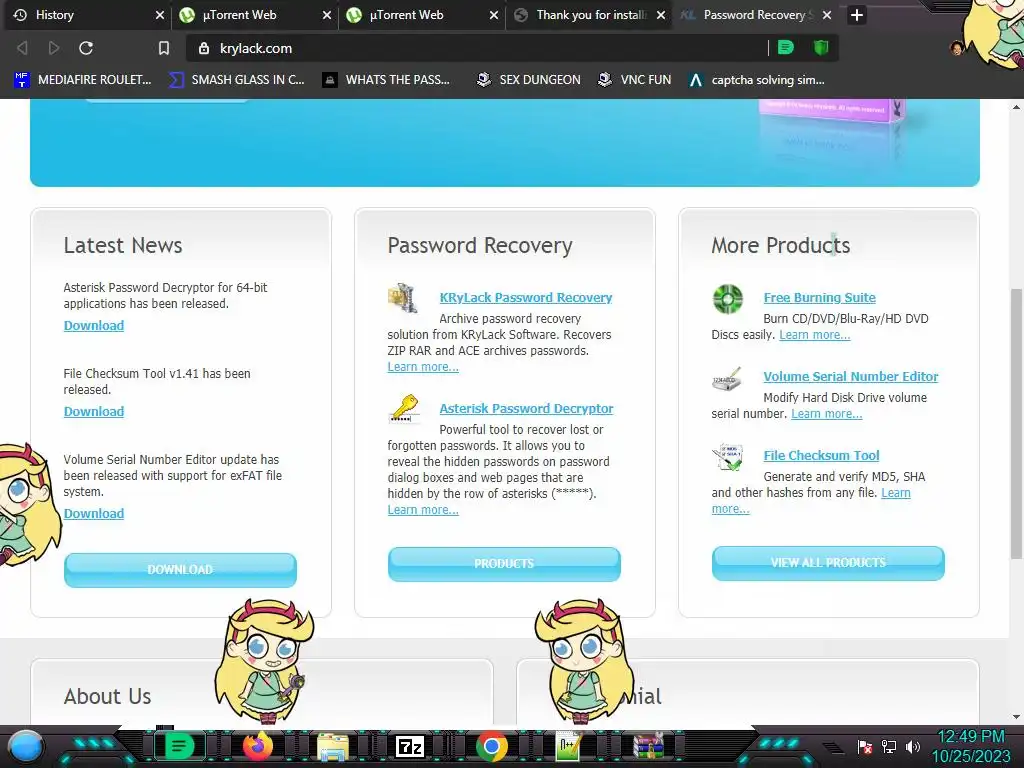Open 7-Zip from the taskbar
The height and width of the screenshot is (768, 1024).
tap(409, 746)
